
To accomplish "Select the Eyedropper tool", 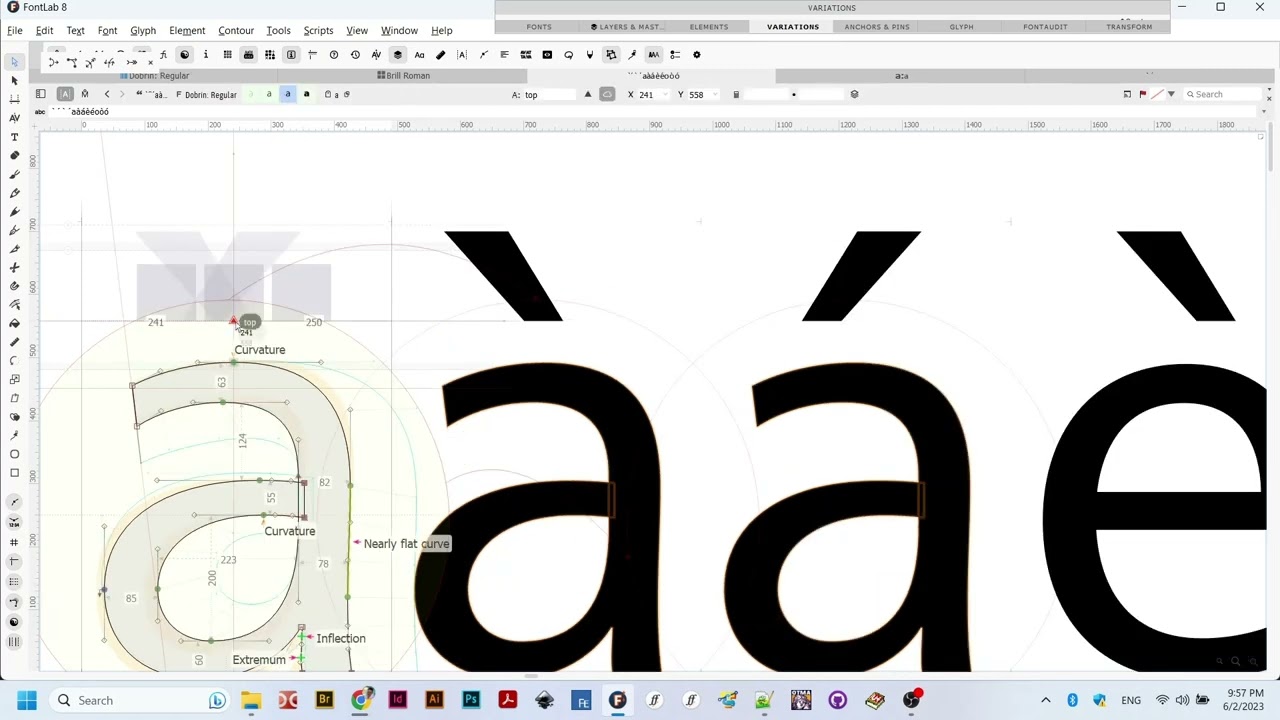I will [14, 436].
